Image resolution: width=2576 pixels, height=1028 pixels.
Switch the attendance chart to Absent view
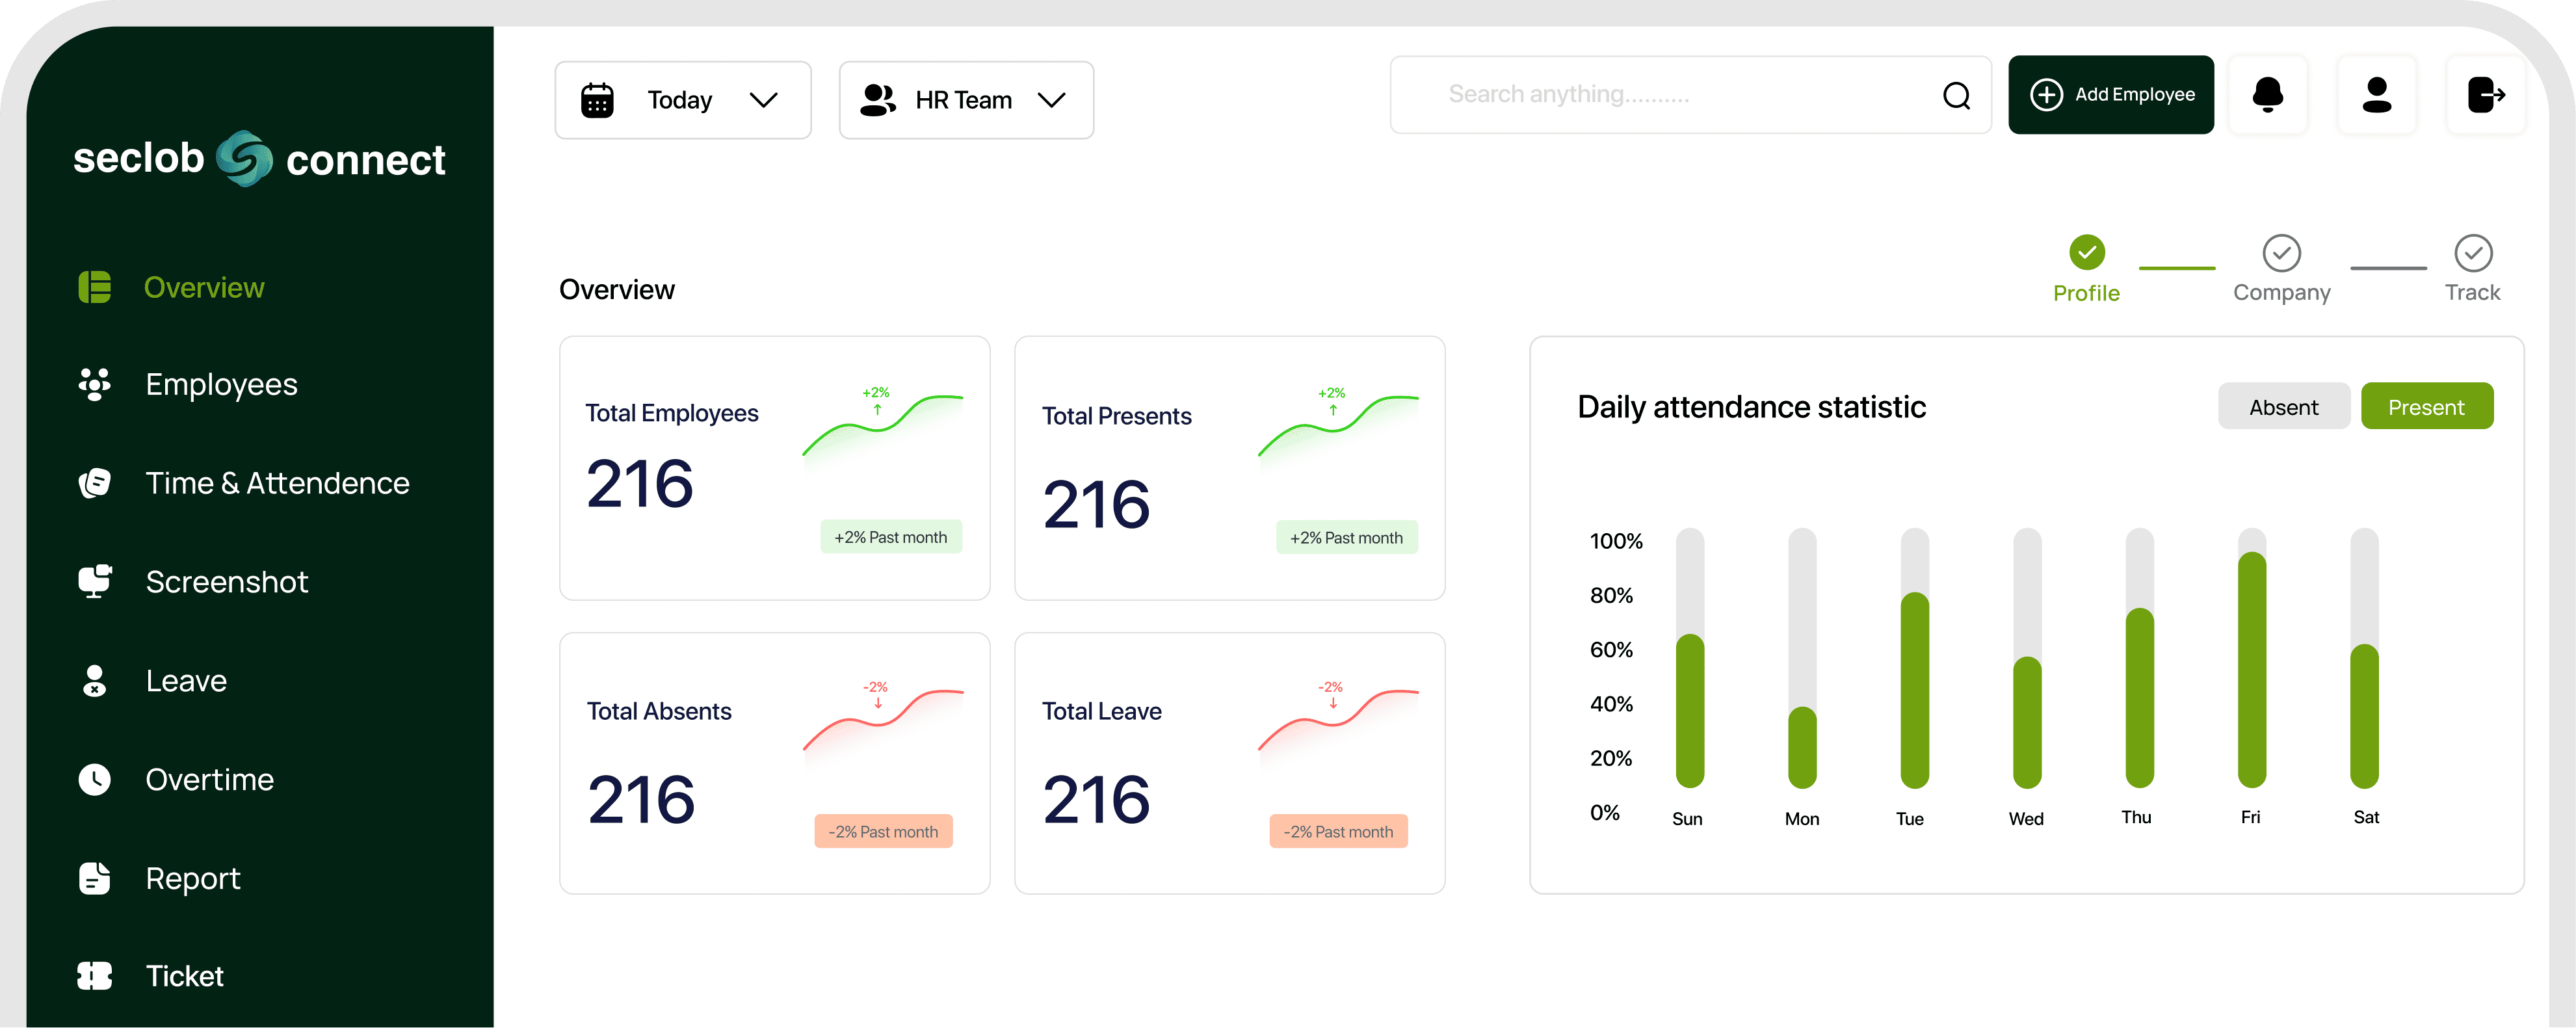tap(2284, 406)
